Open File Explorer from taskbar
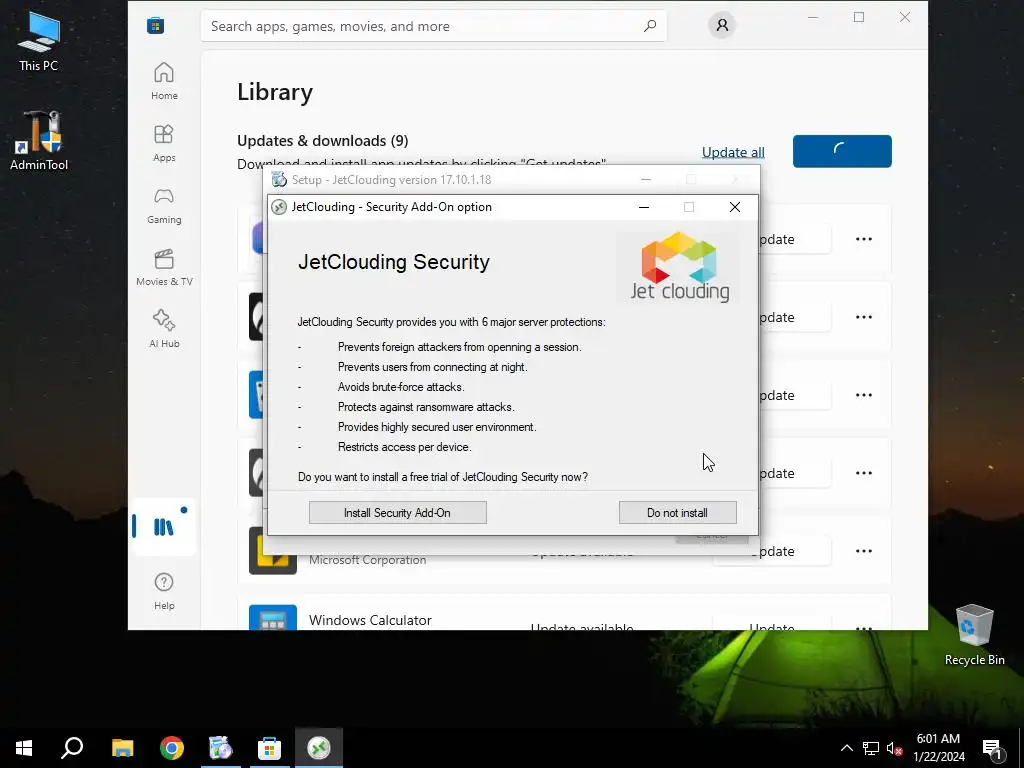This screenshot has height=768, width=1024. coord(122,748)
